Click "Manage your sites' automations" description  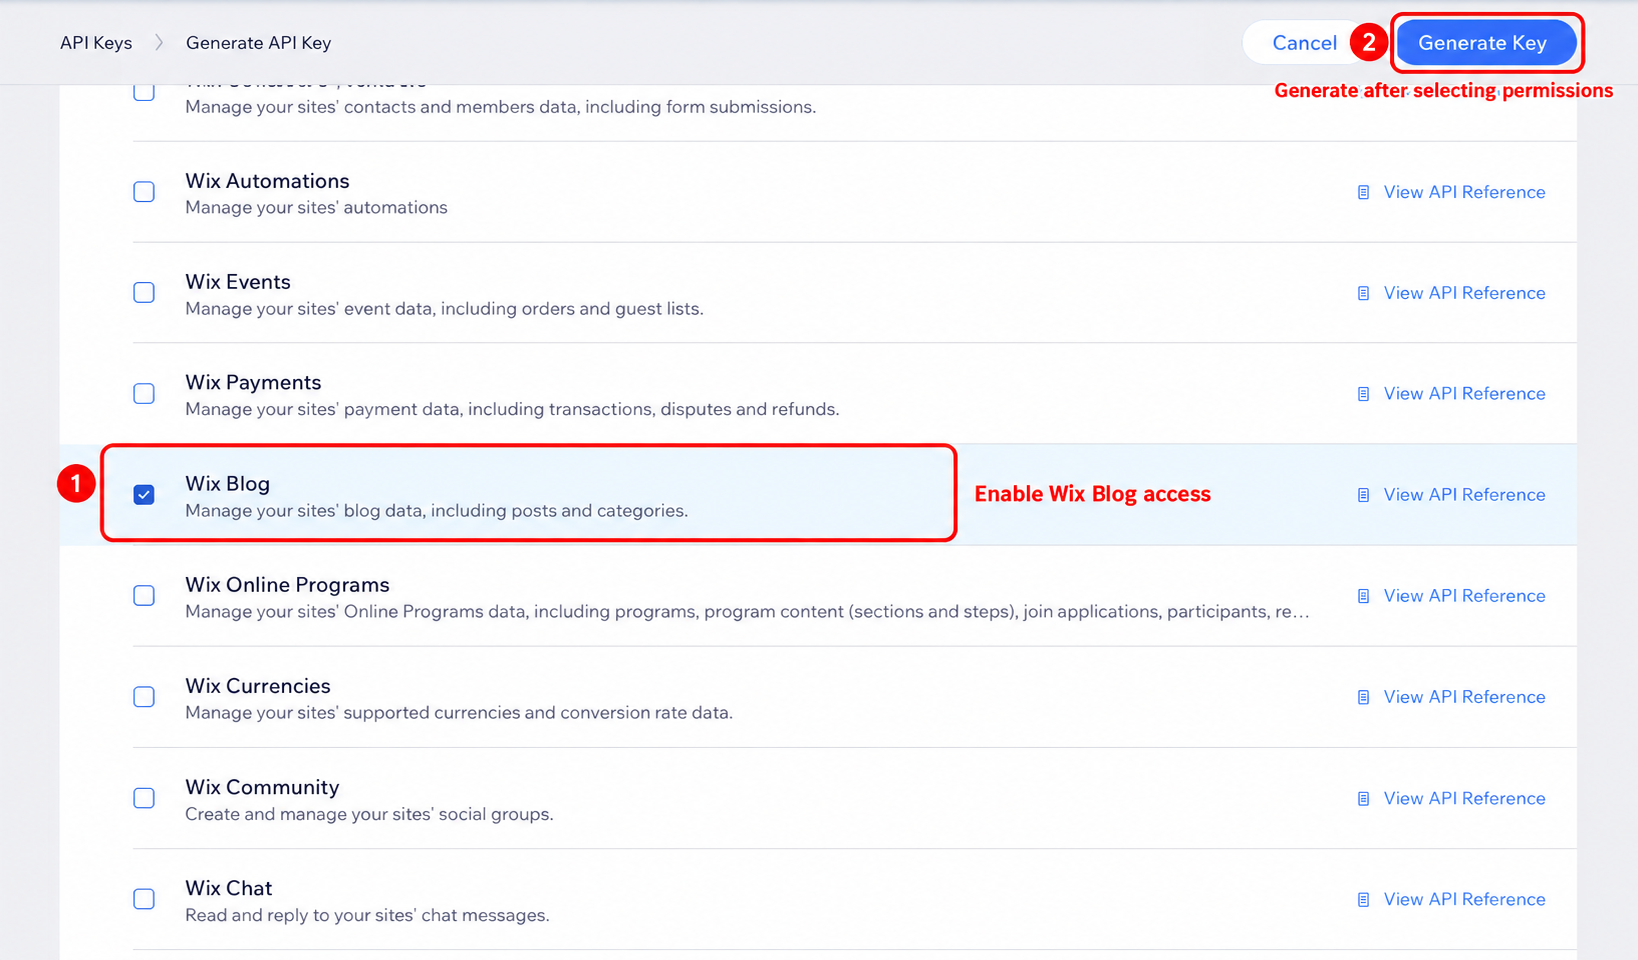click(x=316, y=208)
